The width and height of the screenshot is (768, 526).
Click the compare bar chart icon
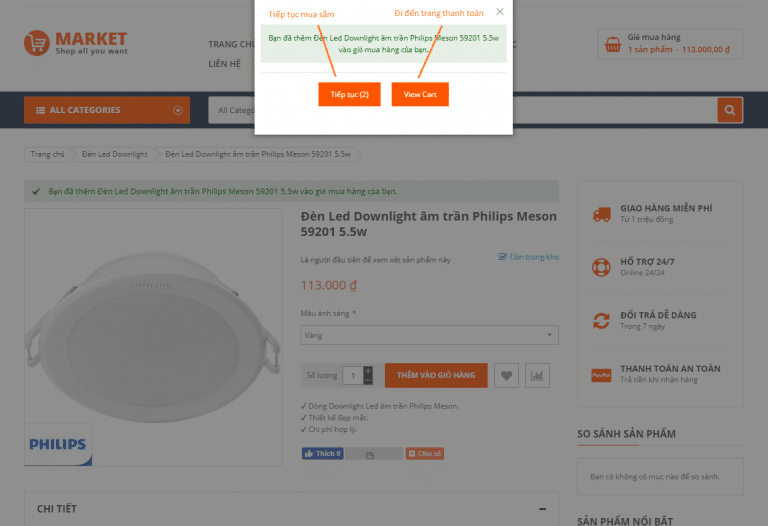(x=538, y=376)
